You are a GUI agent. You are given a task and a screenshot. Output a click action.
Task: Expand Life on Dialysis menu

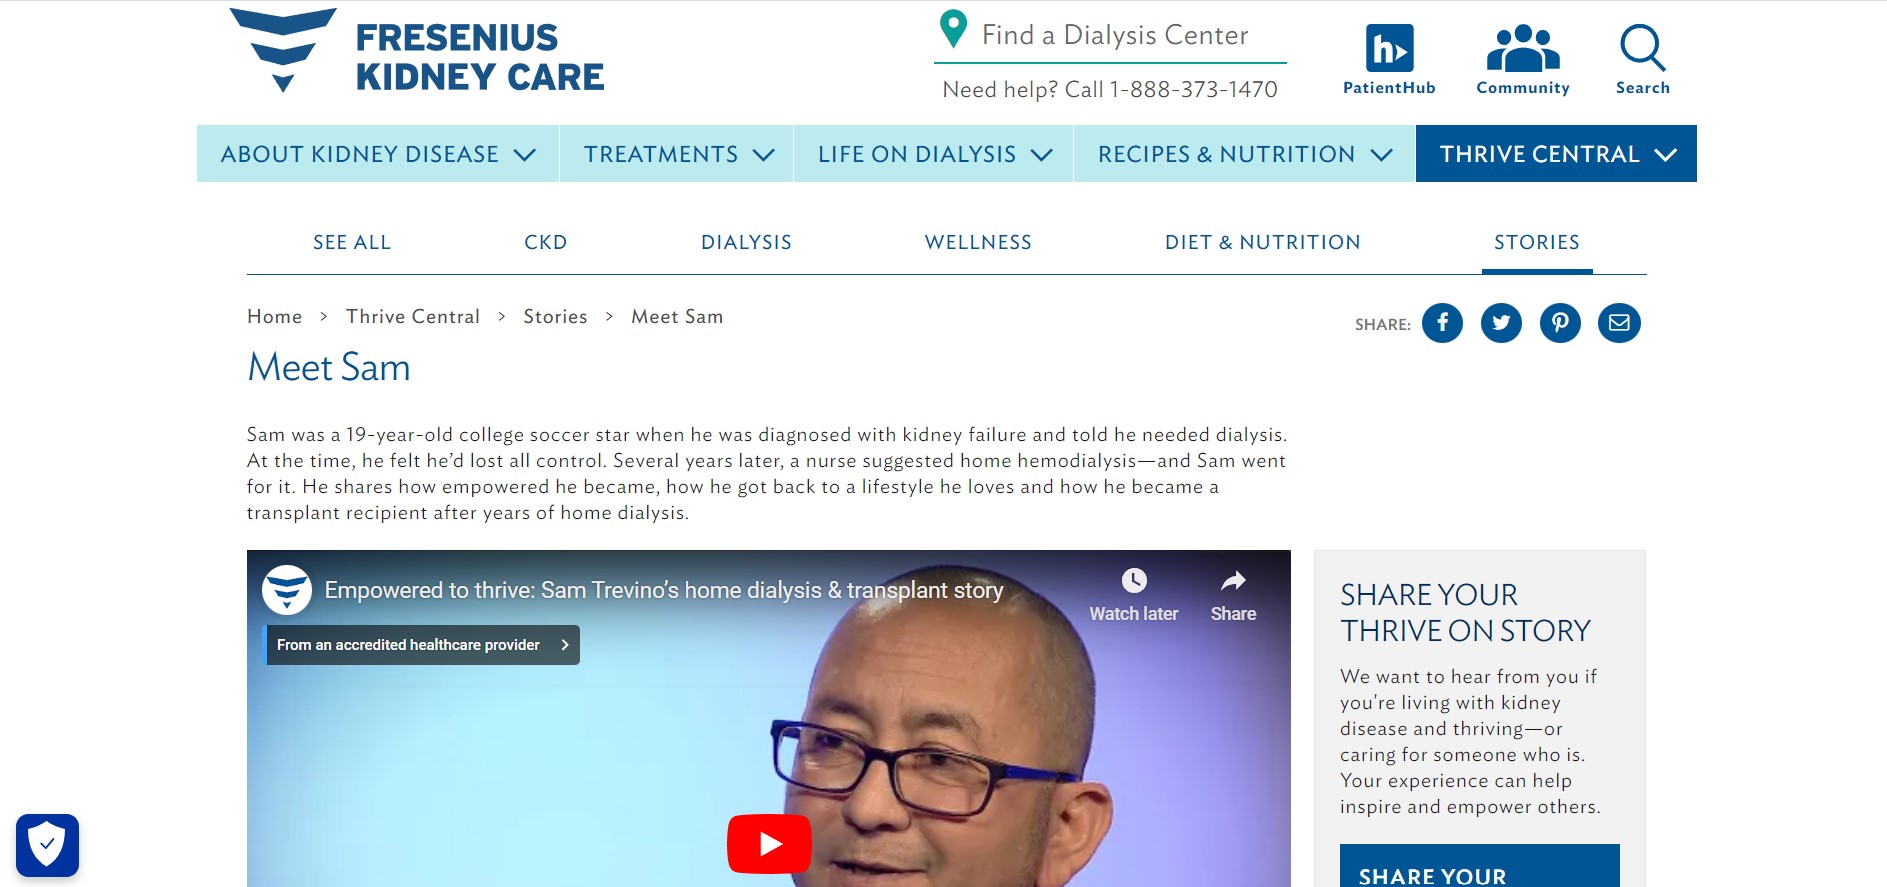[x=934, y=154]
